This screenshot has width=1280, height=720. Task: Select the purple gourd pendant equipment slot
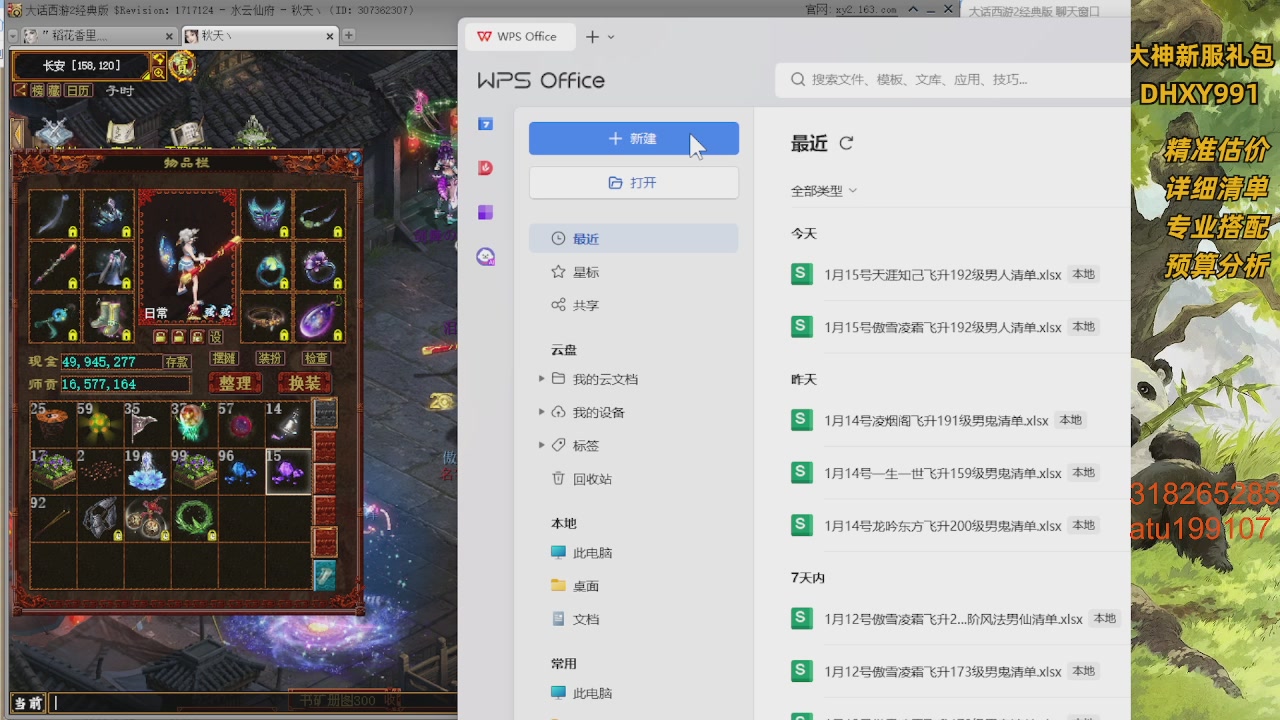[x=319, y=318]
